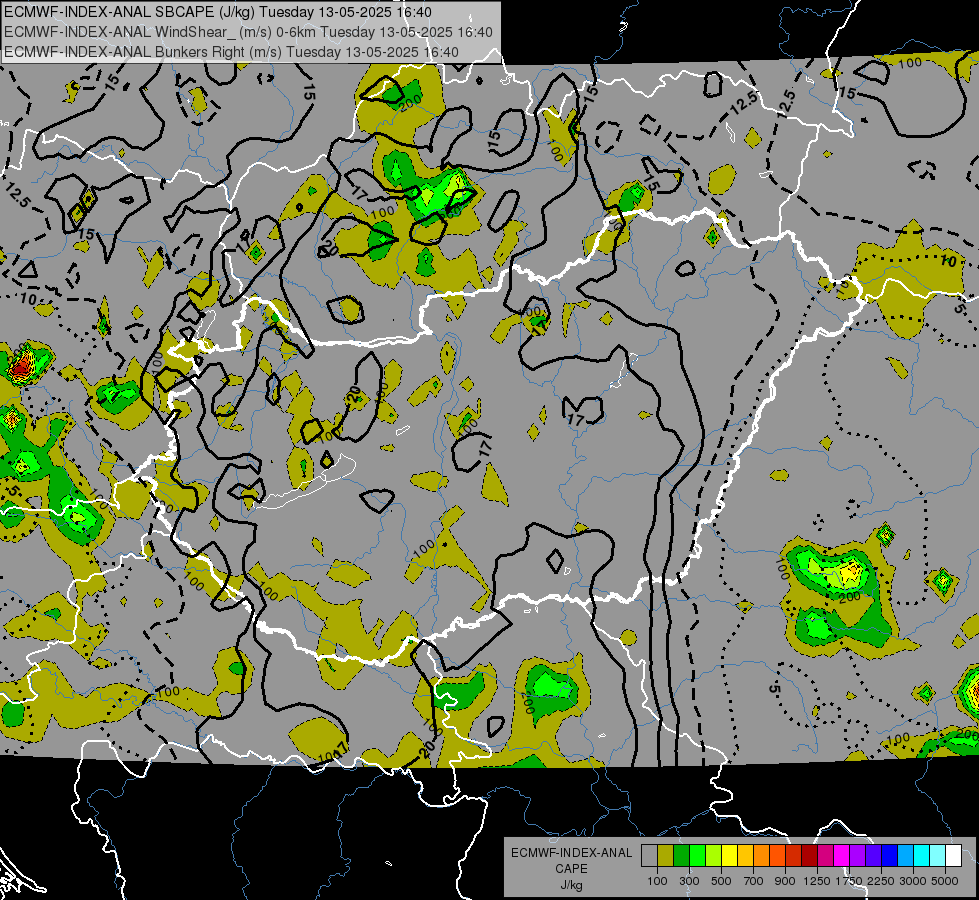Click the white above-5000 legend swatch

(954, 855)
